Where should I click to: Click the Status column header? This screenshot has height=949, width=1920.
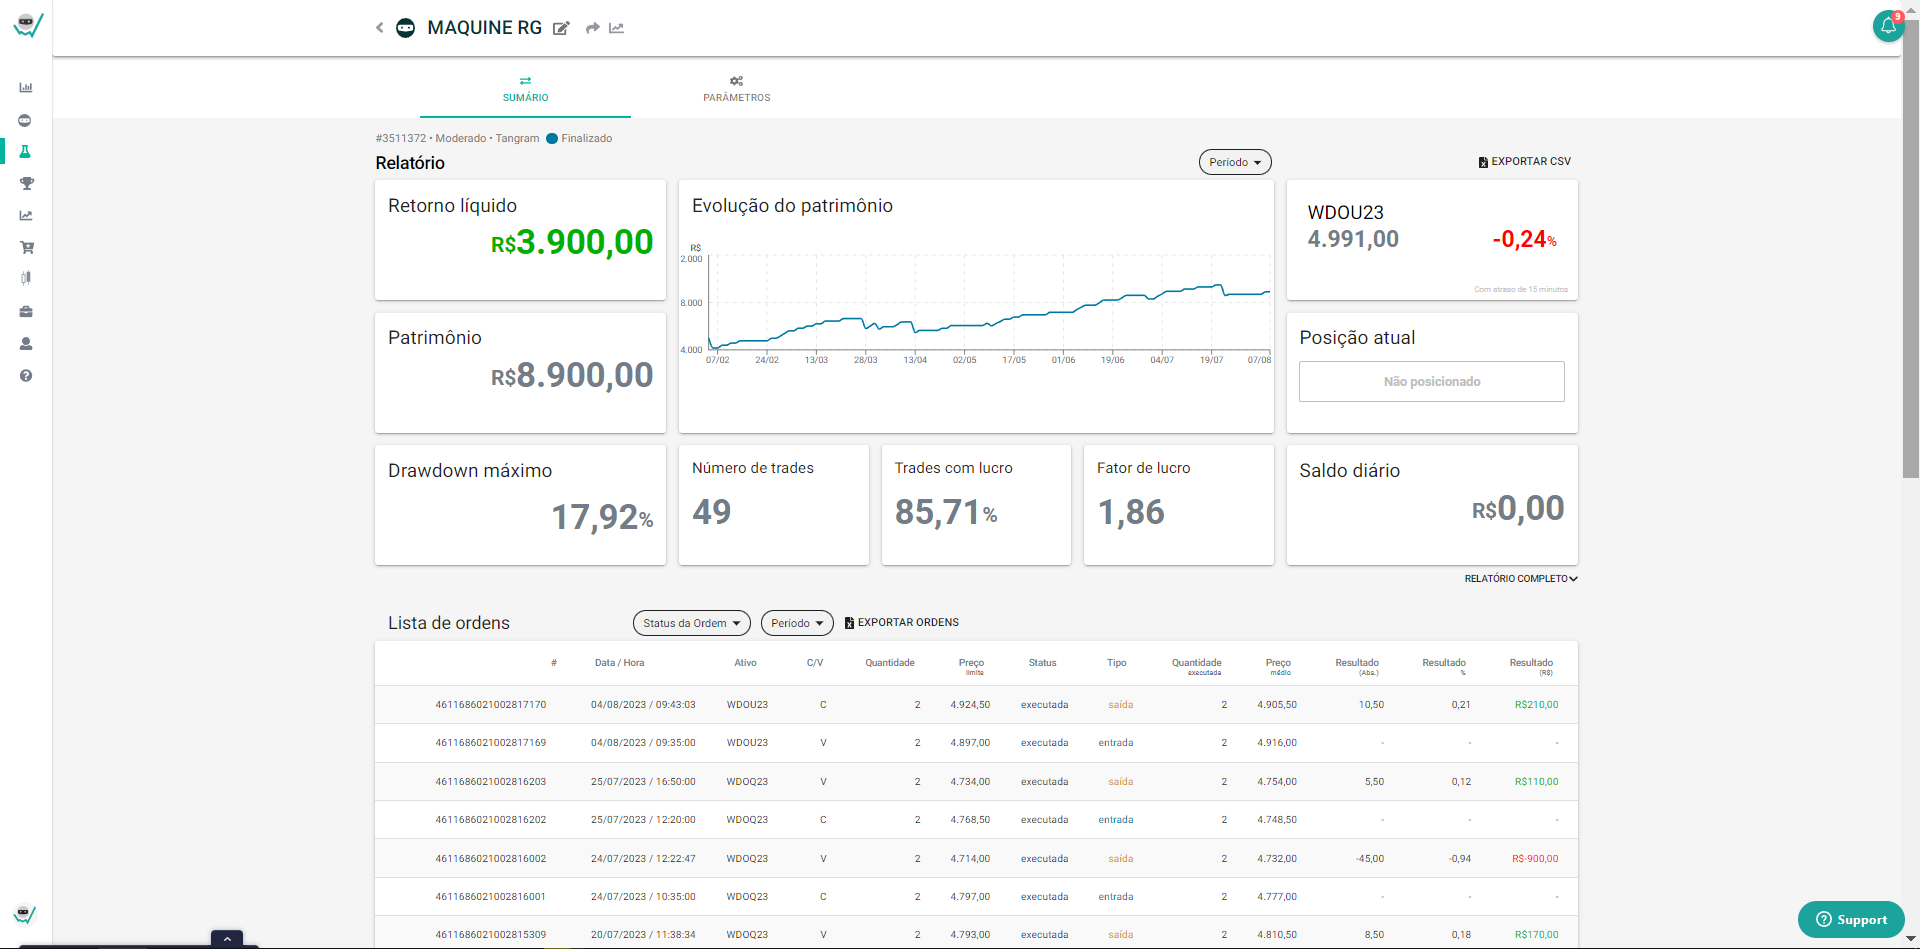pyautogui.click(x=1042, y=663)
